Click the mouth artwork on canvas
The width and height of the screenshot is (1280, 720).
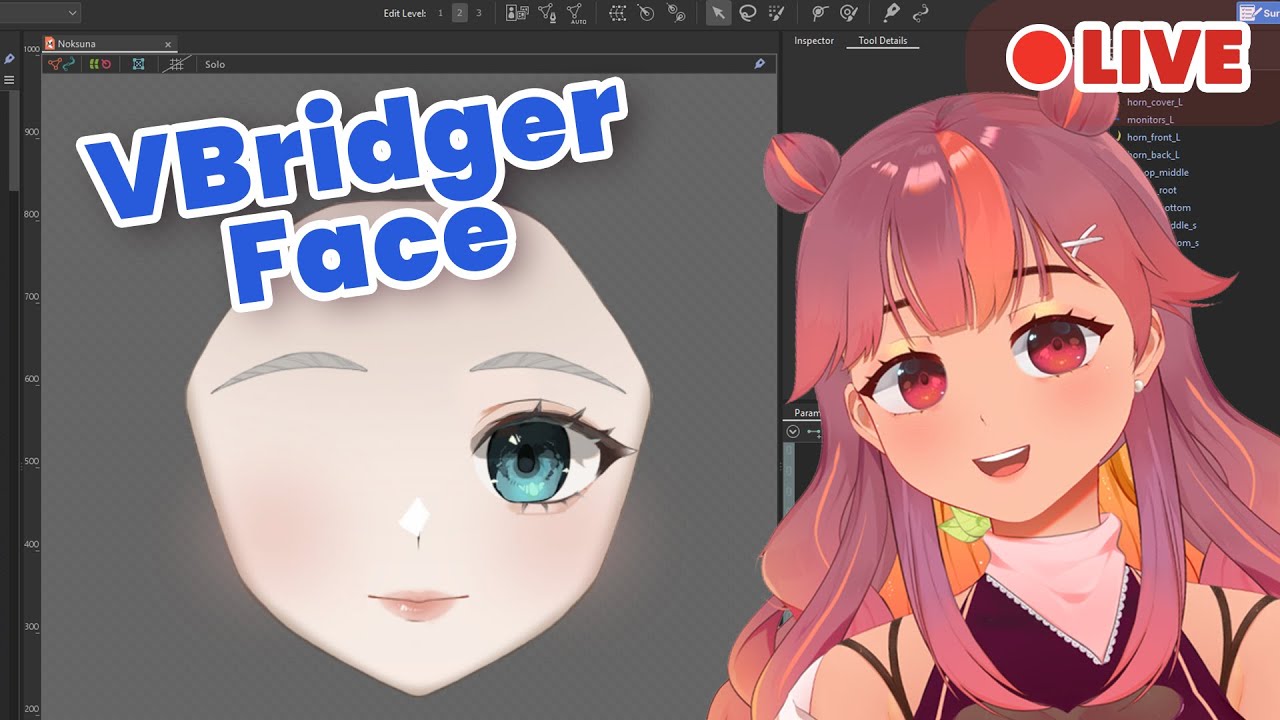(x=418, y=604)
